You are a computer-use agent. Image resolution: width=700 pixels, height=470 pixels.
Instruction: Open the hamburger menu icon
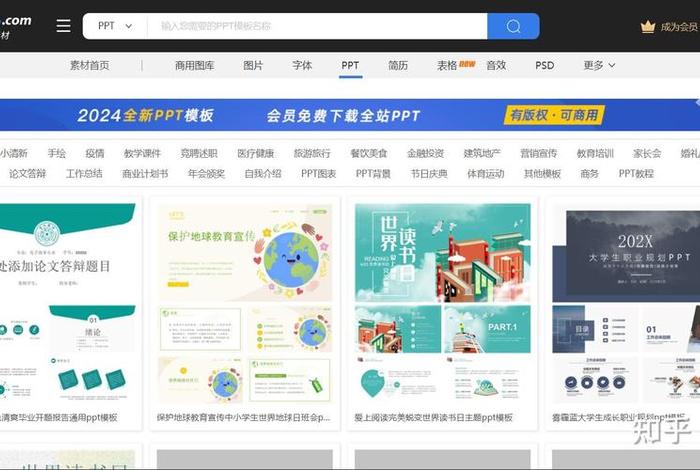[x=63, y=26]
